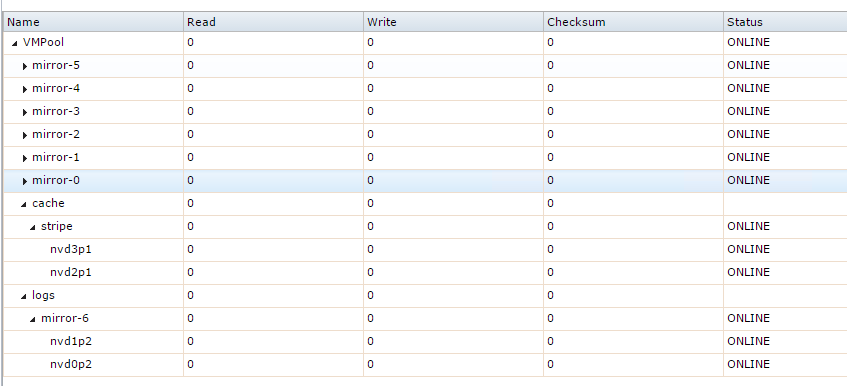The height and width of the screenshot is (386, 847).
Task: Sort by the Name column header
Action: [x=93, y=22]
